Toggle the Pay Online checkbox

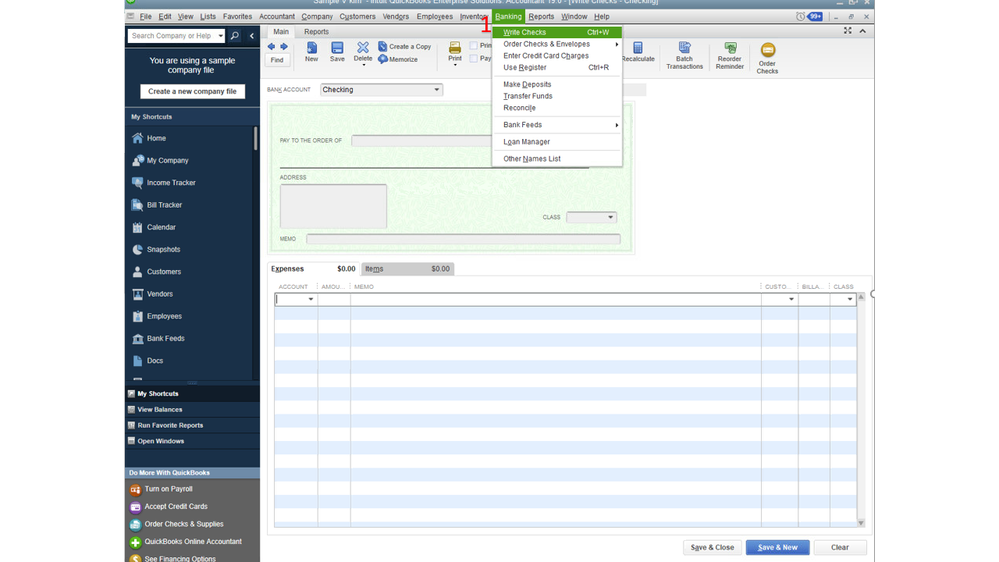pyautogui.click(x=473, y=58)
